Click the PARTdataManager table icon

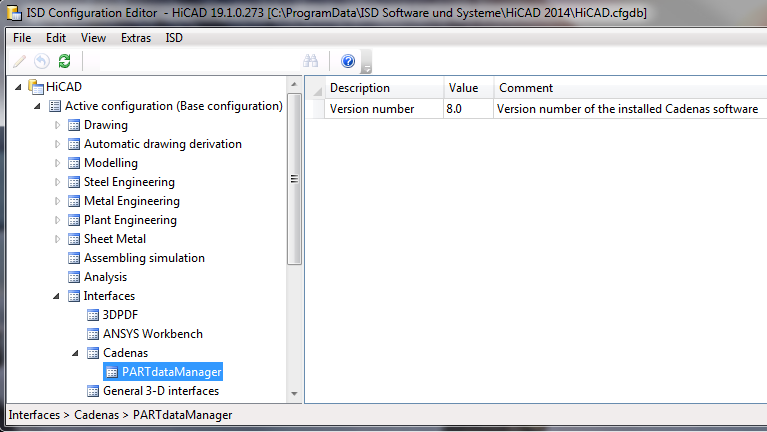click(x=112, y=372)
